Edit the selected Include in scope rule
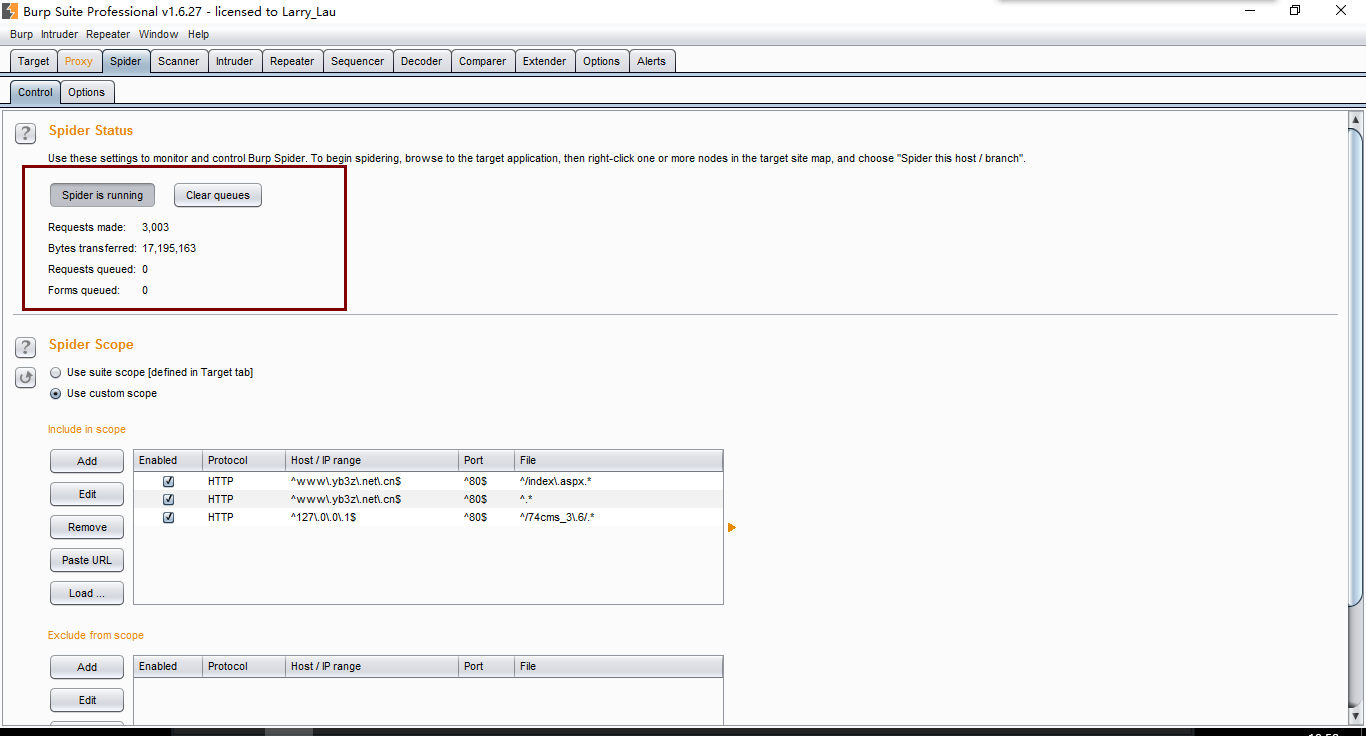The image size is (1366, 736). pos(87,494)
